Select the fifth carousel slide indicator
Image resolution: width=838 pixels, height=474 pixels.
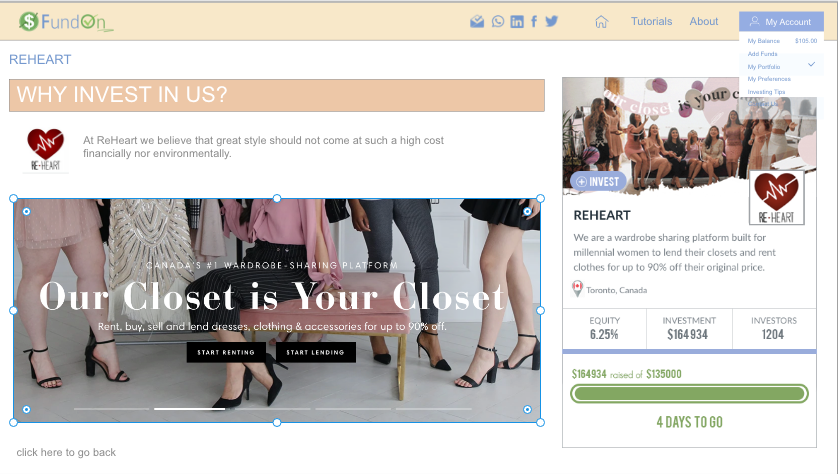click(x=433, y=409)
